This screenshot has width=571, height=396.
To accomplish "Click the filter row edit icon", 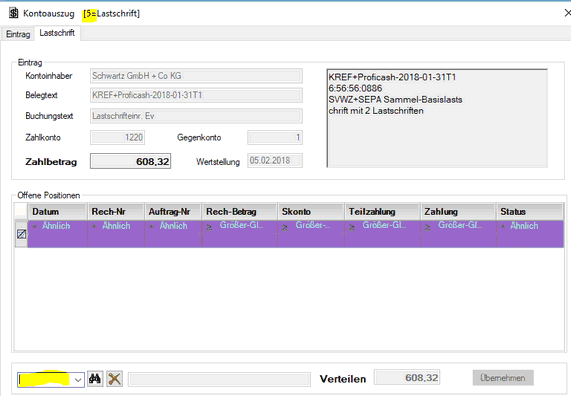I will pos(21,234).
